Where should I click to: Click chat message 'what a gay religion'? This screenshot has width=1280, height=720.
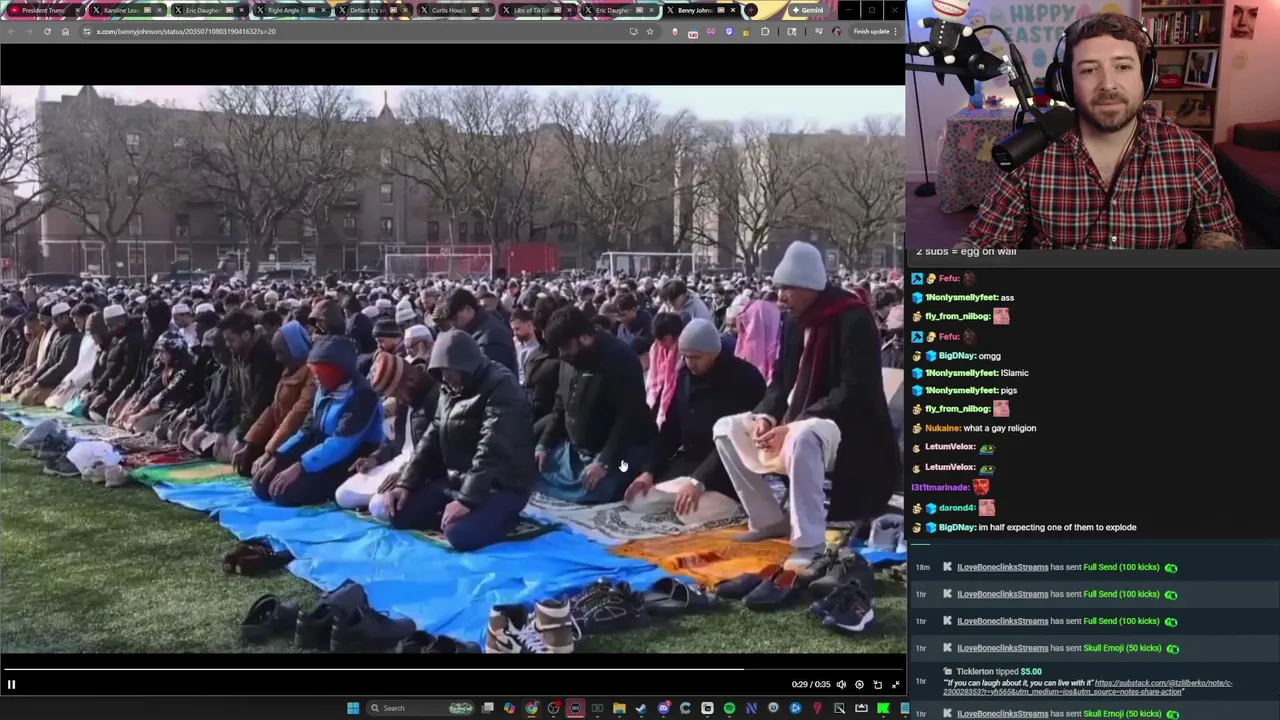click(1000, 428)
